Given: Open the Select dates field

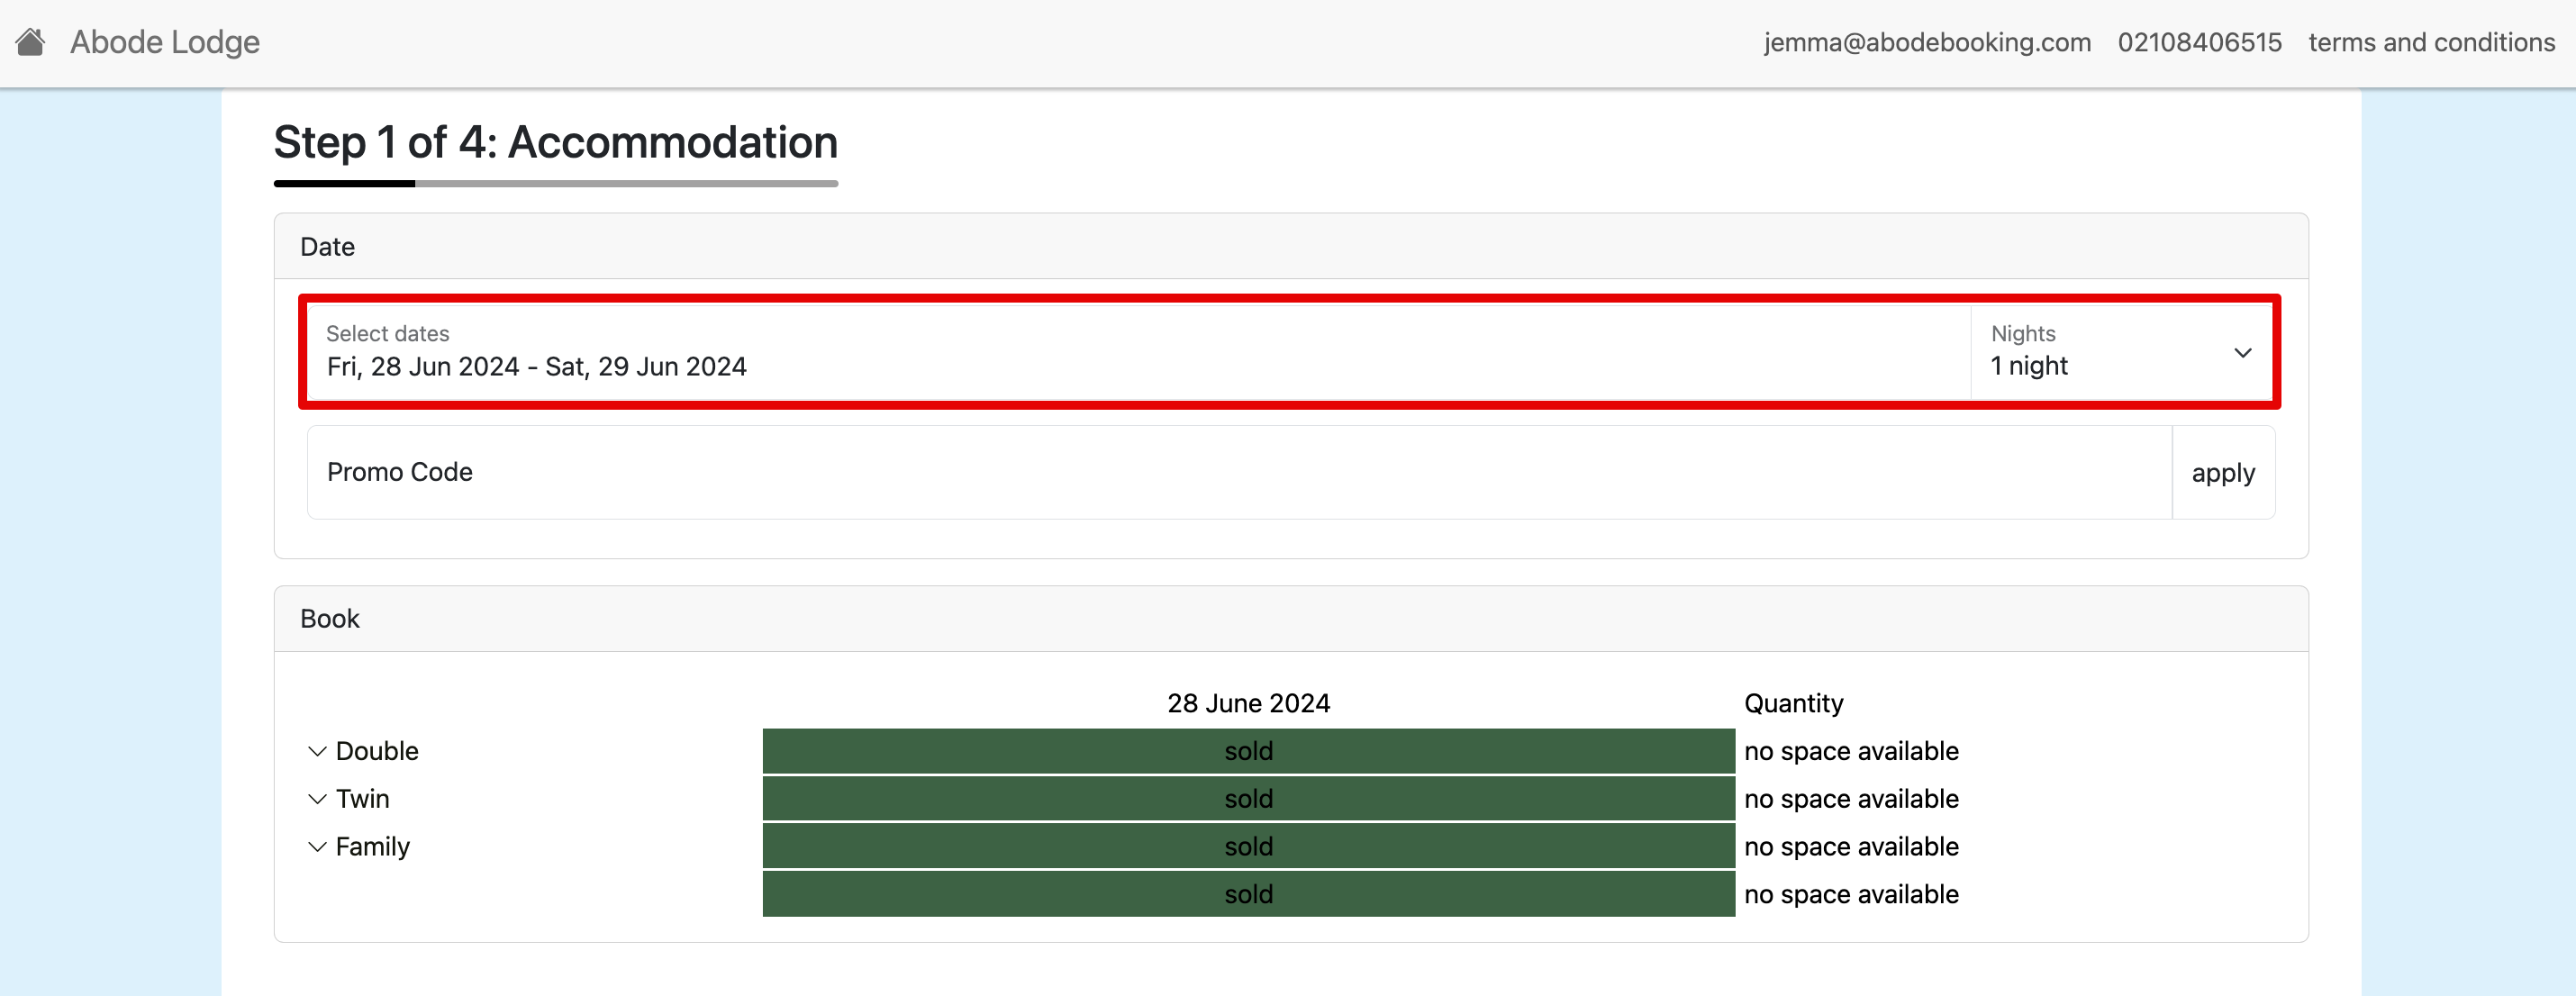Looking at the screenshot, I should tap(1136, 352).
